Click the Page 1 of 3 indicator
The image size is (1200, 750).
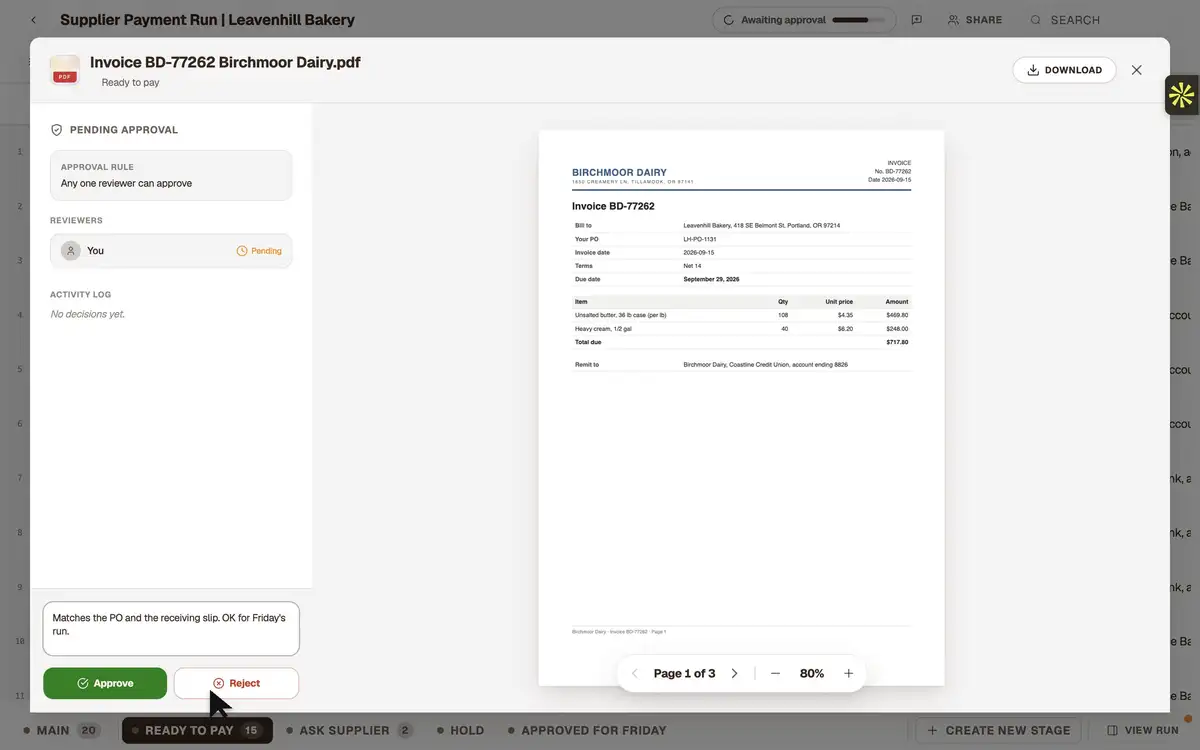(x=684, y=674)
